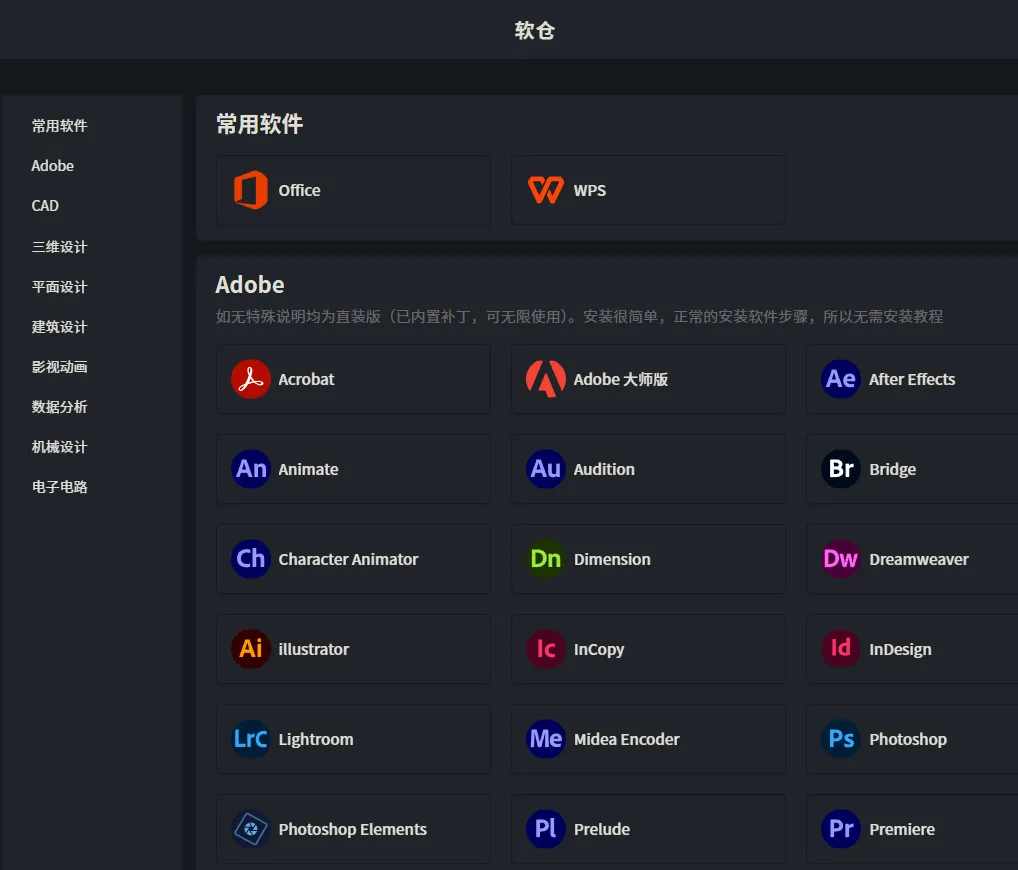Viewport: 1018px width, 870px height.
Task: Open the Audition label
Action: 604,469
